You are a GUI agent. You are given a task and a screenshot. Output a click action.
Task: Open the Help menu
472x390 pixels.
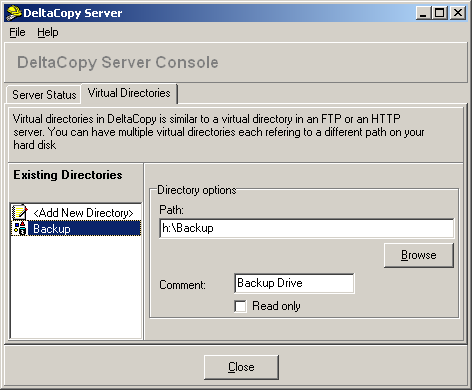pos(48,32)
